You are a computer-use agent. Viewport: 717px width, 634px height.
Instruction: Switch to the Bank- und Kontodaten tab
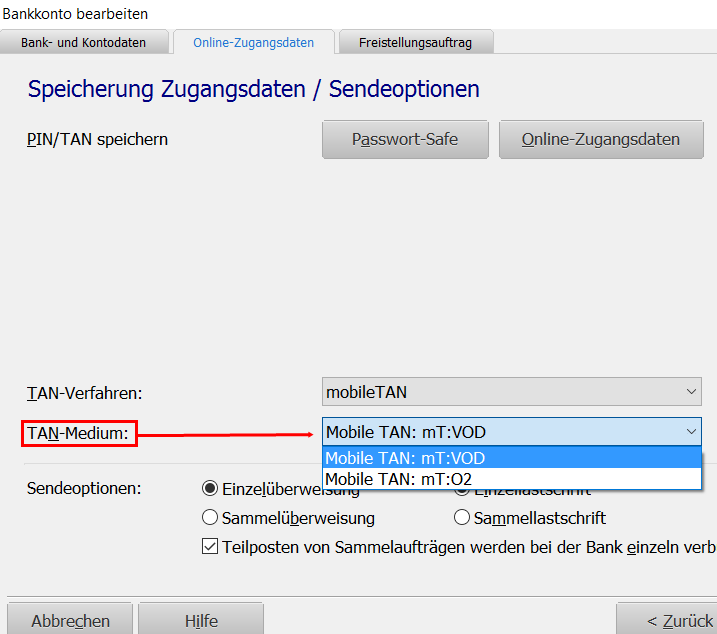(x=85, y=42)
